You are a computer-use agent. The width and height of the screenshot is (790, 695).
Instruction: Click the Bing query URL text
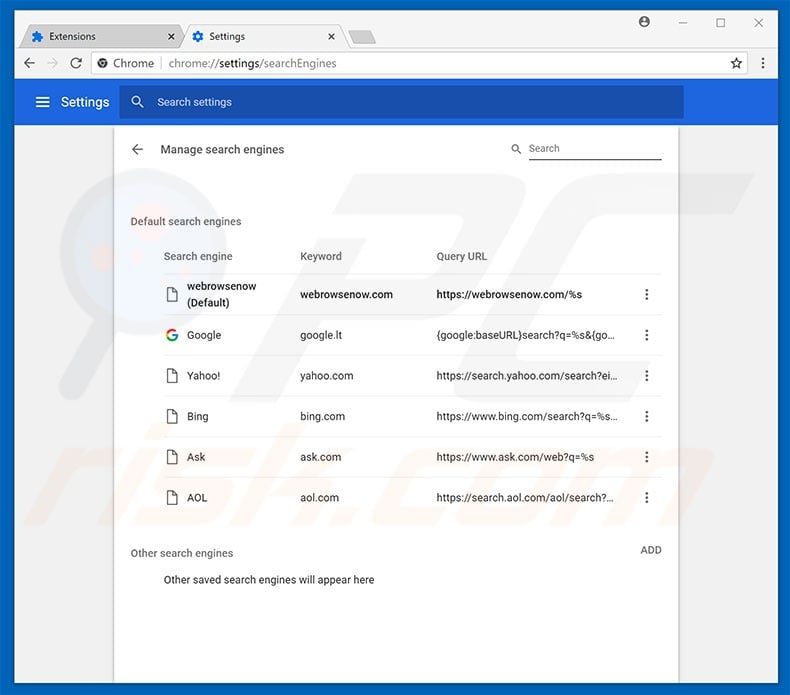[526, 416]
